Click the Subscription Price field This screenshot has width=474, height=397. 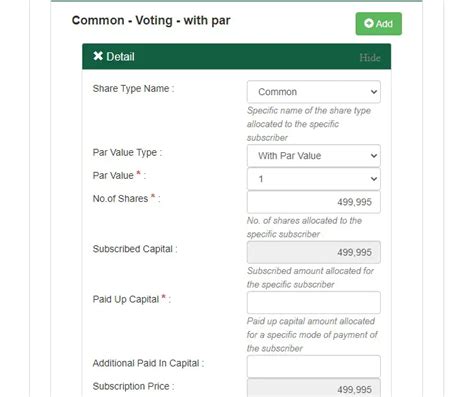314,388
